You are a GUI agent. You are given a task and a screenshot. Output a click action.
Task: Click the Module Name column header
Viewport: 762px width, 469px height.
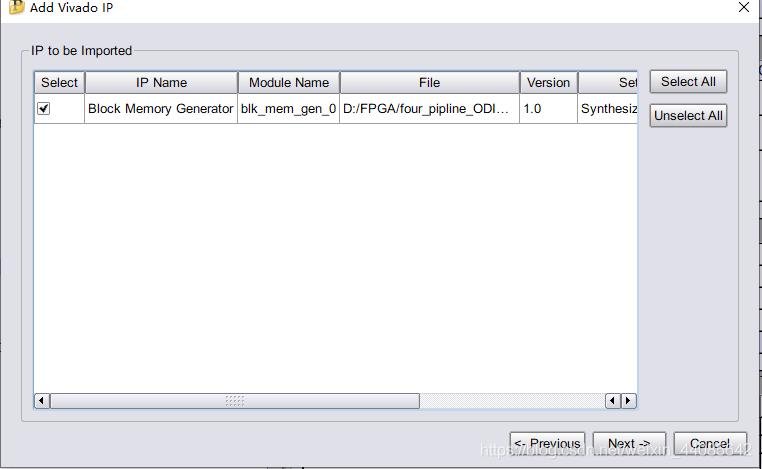(x=289, y=83)
